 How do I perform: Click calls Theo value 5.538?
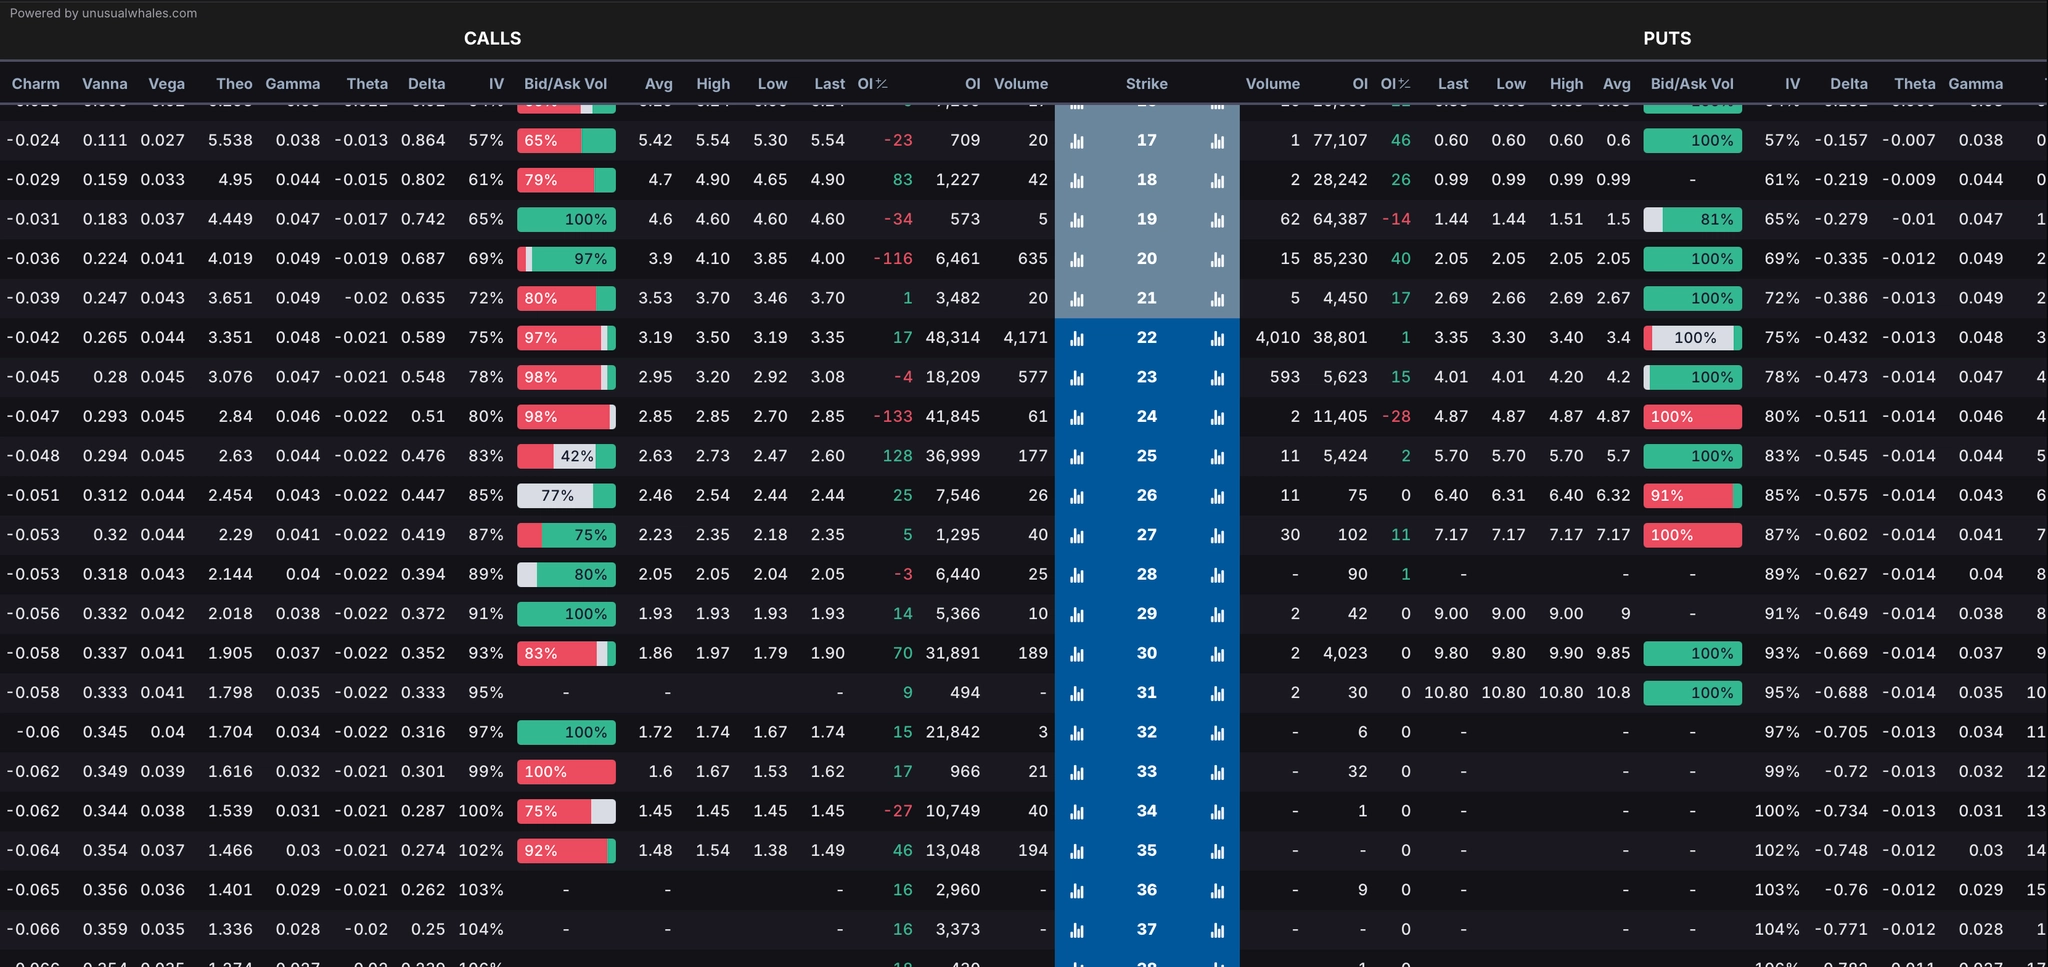(x=230, y=140)
